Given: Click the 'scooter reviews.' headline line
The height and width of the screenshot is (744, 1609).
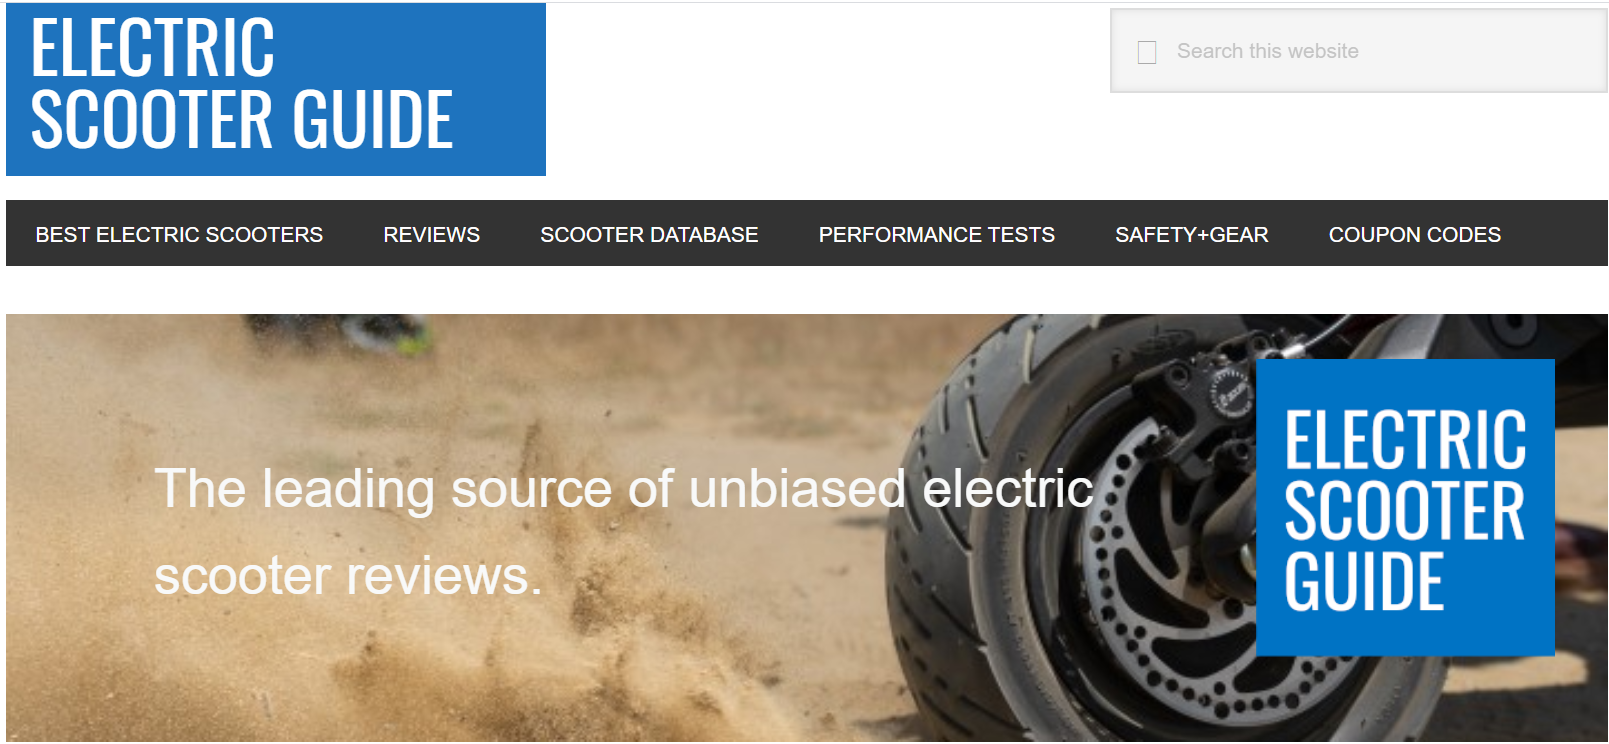Looking at the screenshot, I should [x=348, y=576].
